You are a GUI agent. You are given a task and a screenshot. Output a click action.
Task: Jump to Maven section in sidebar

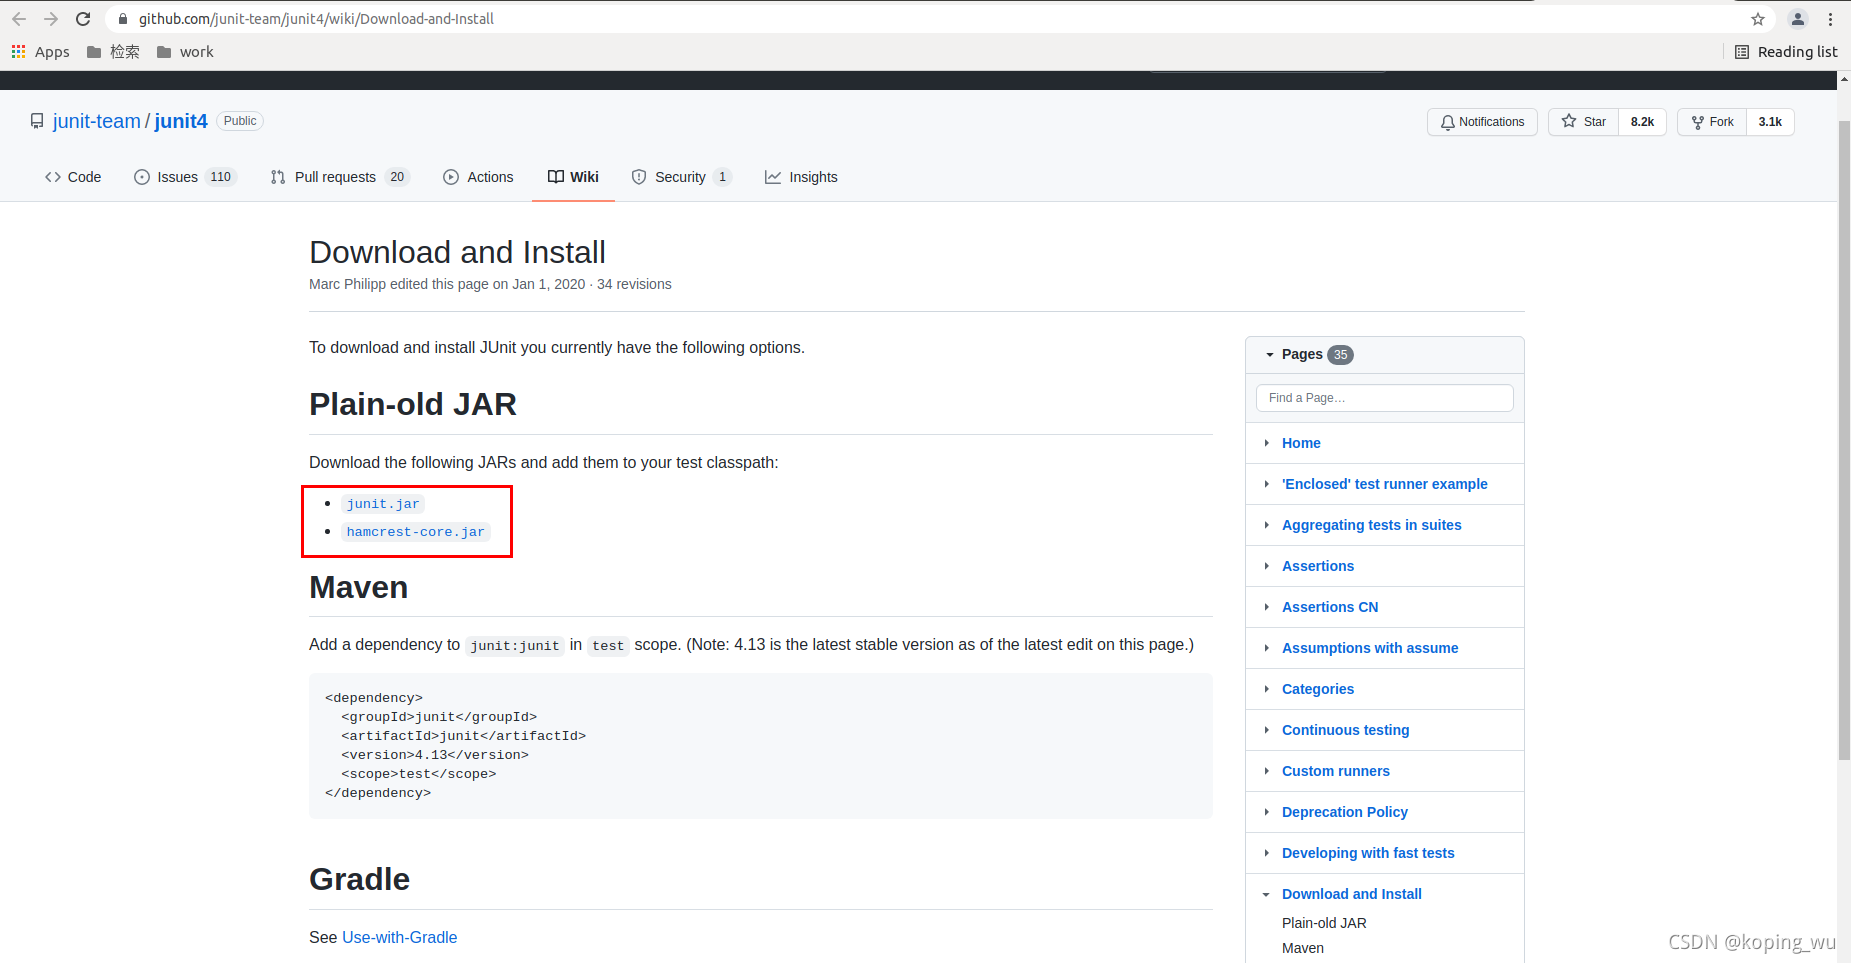(1303, 948)
